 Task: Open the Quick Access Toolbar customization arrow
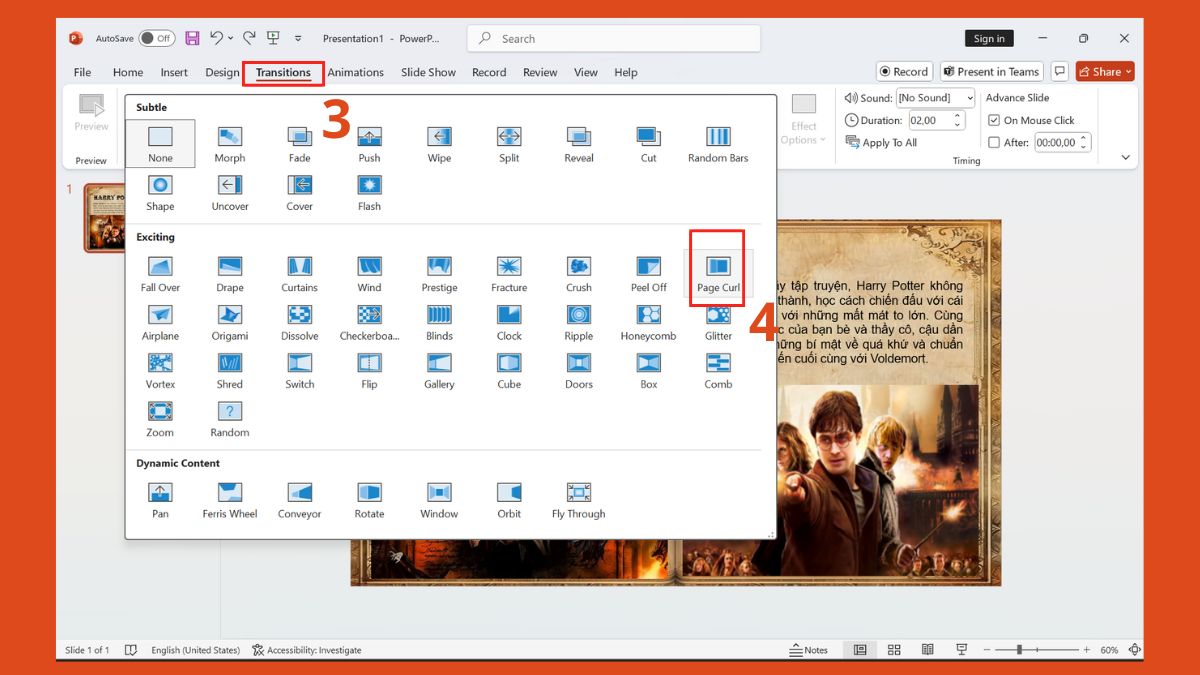point(297,37)
